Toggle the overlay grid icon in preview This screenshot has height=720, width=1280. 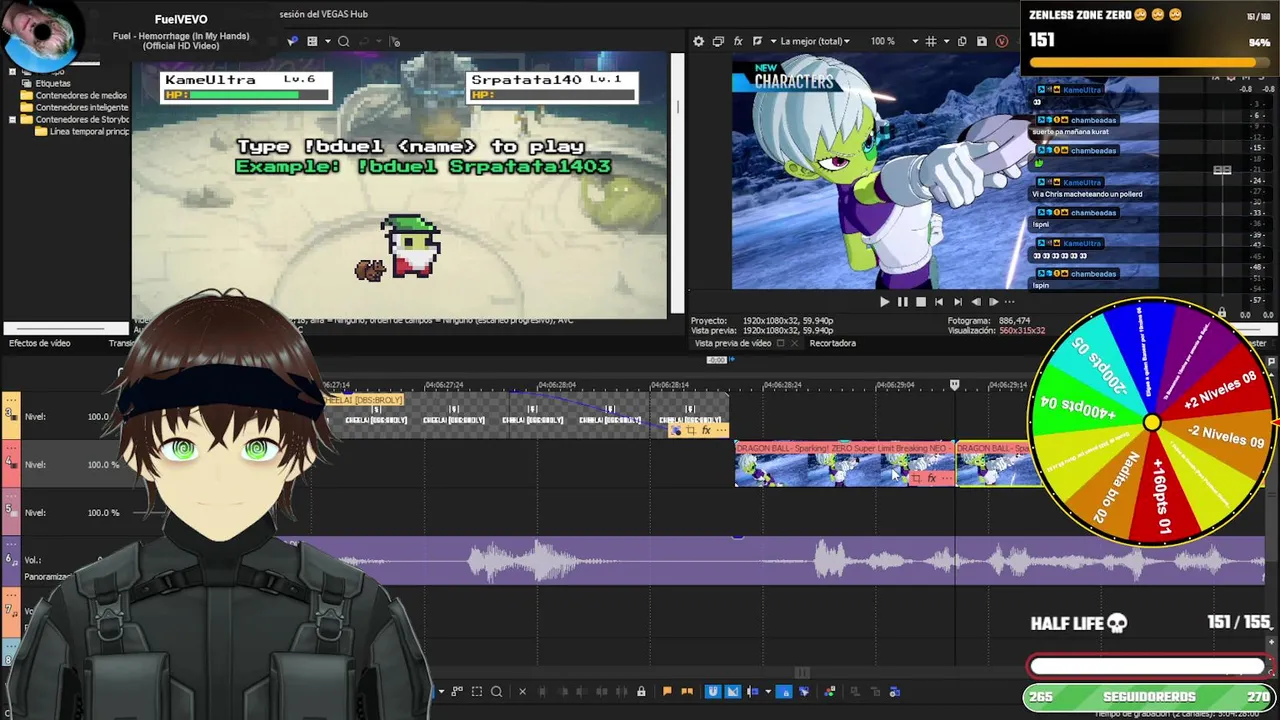coord(931,41)
